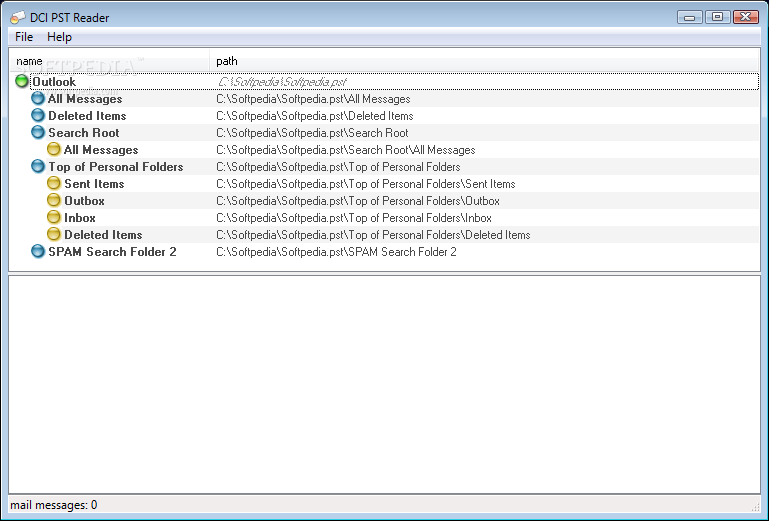Click yellow icon beside Outbox
769x521 pixels.
tap(53, 200)
